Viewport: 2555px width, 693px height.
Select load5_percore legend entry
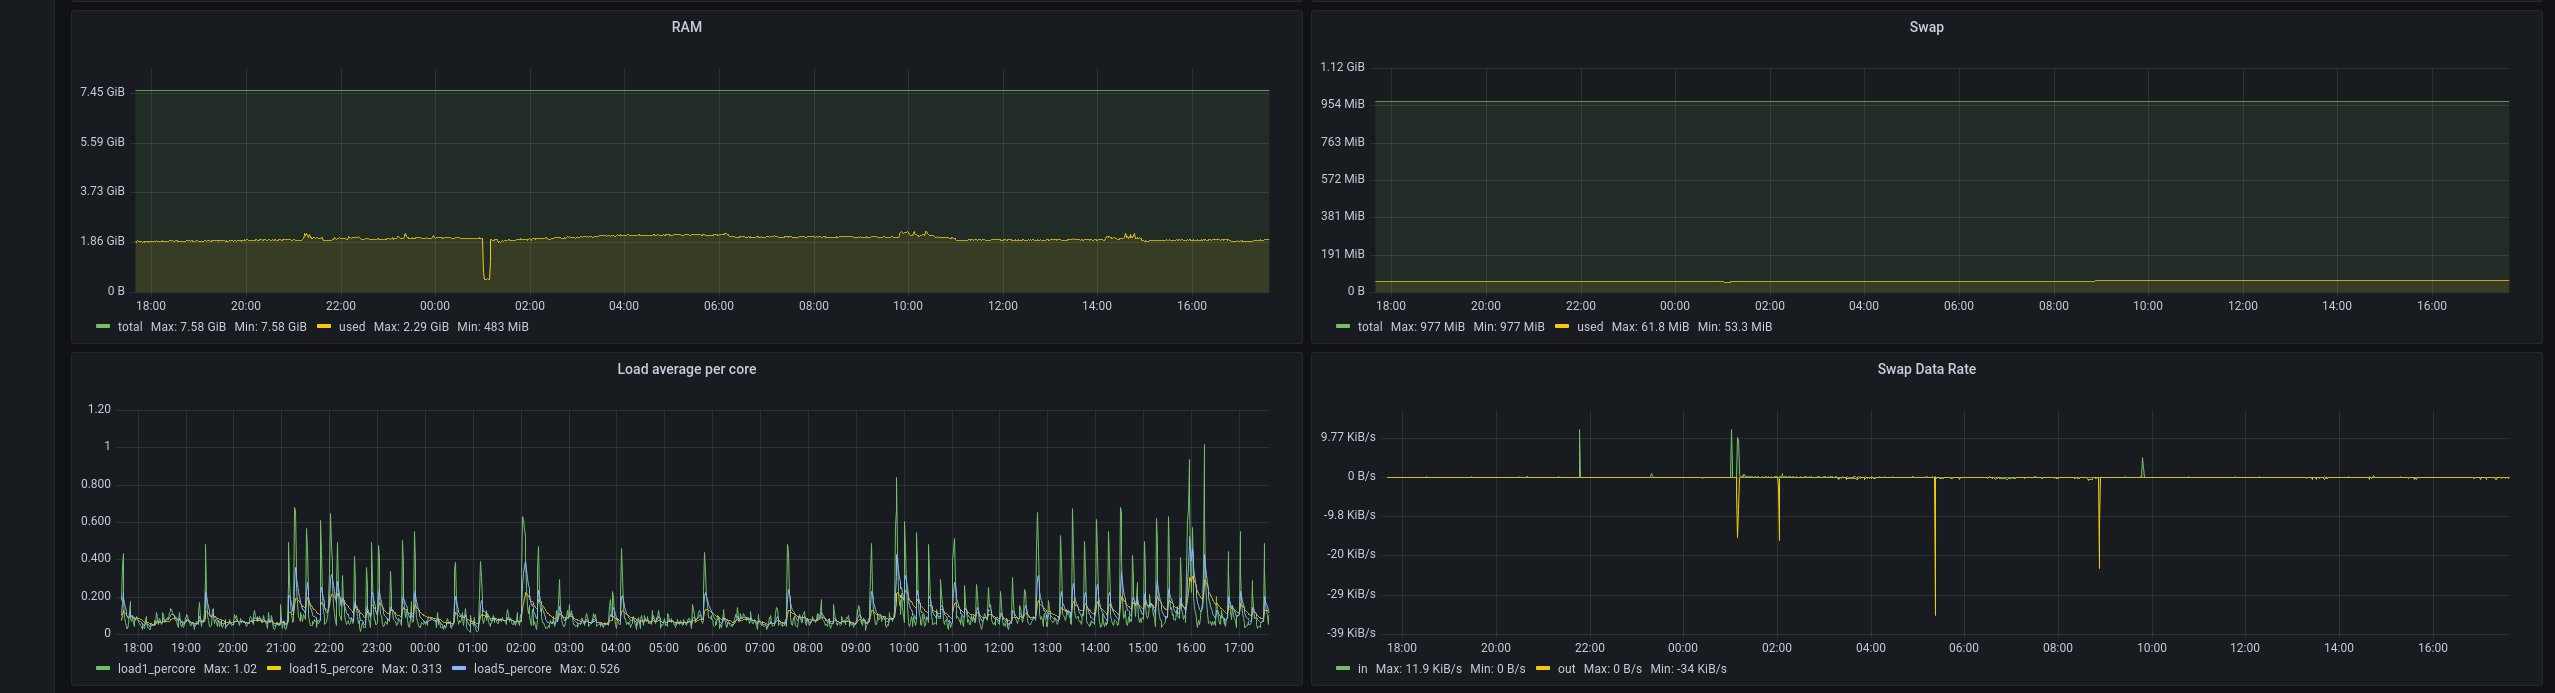(x=512, y=669)
